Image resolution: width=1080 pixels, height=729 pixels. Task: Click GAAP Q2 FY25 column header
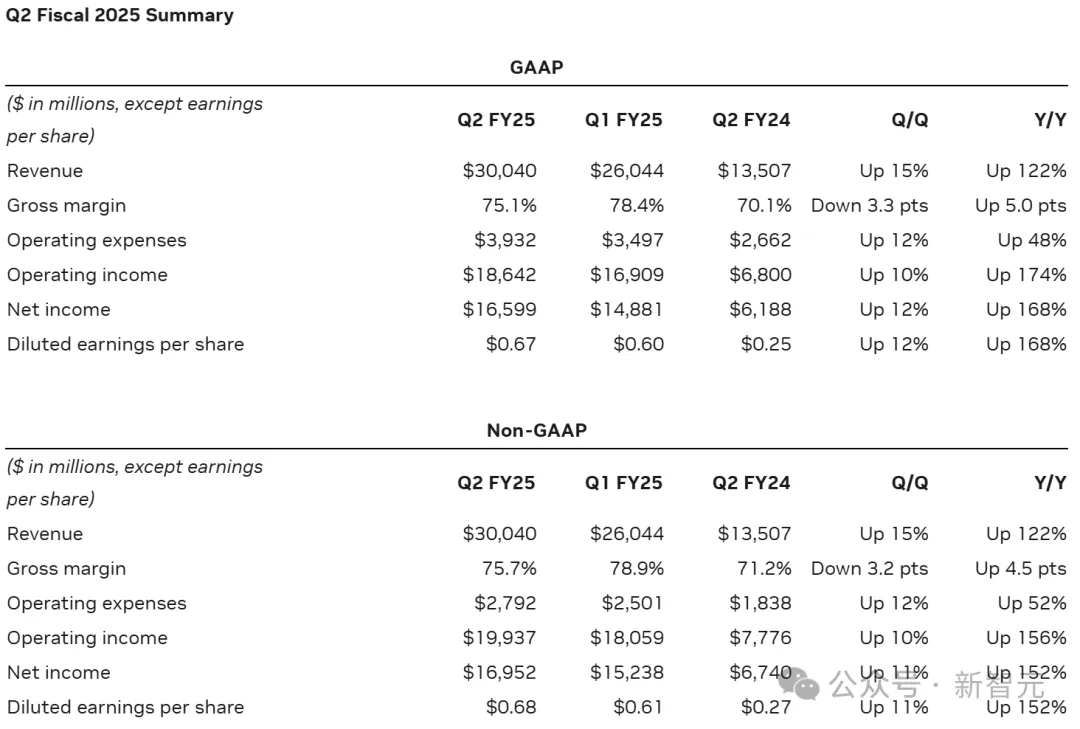[496, 120]
